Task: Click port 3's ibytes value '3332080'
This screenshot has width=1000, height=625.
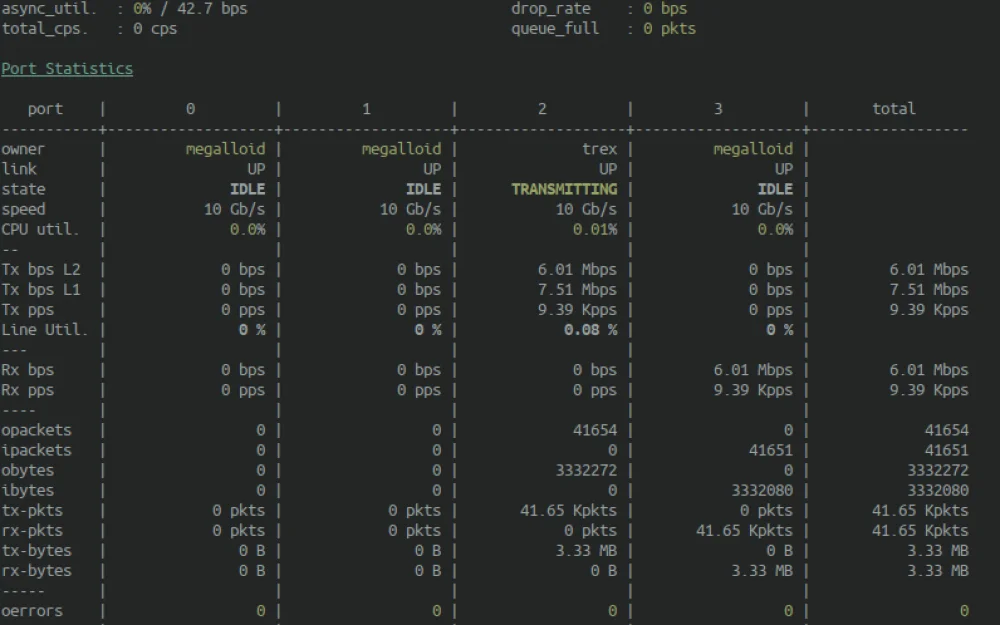Action: click(762, 490)
